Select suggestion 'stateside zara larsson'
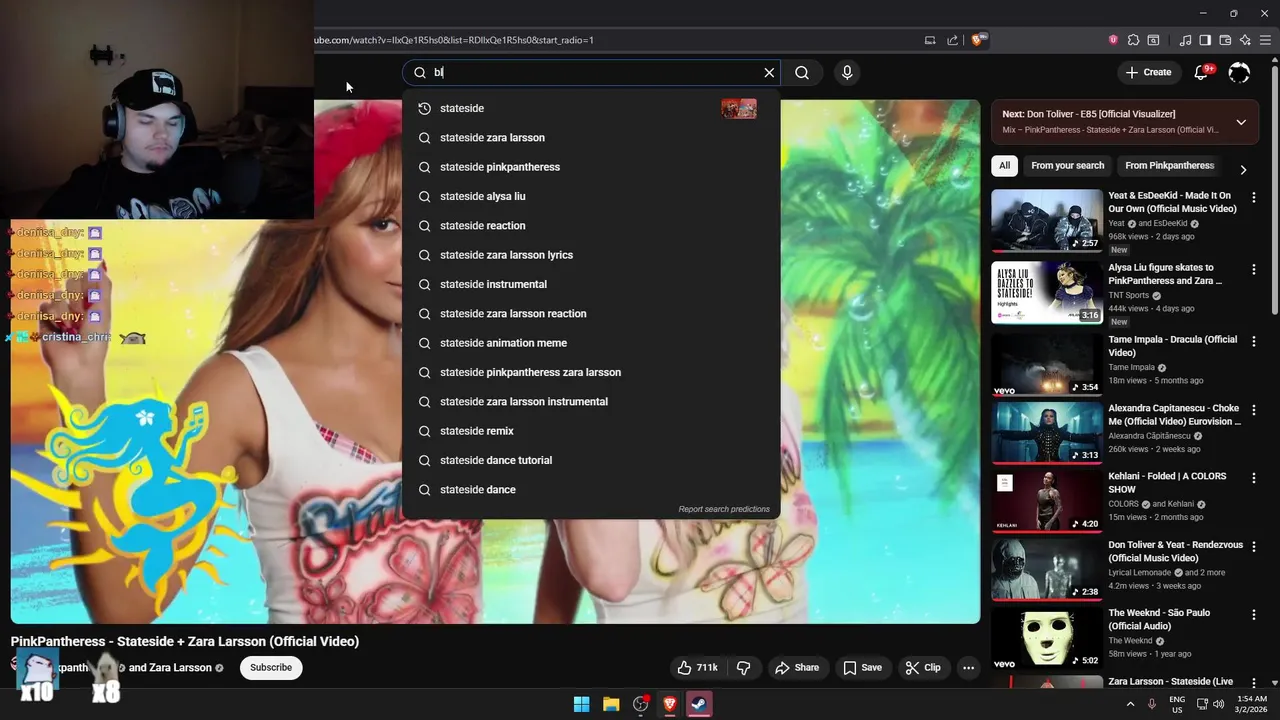 pos(590,137)
